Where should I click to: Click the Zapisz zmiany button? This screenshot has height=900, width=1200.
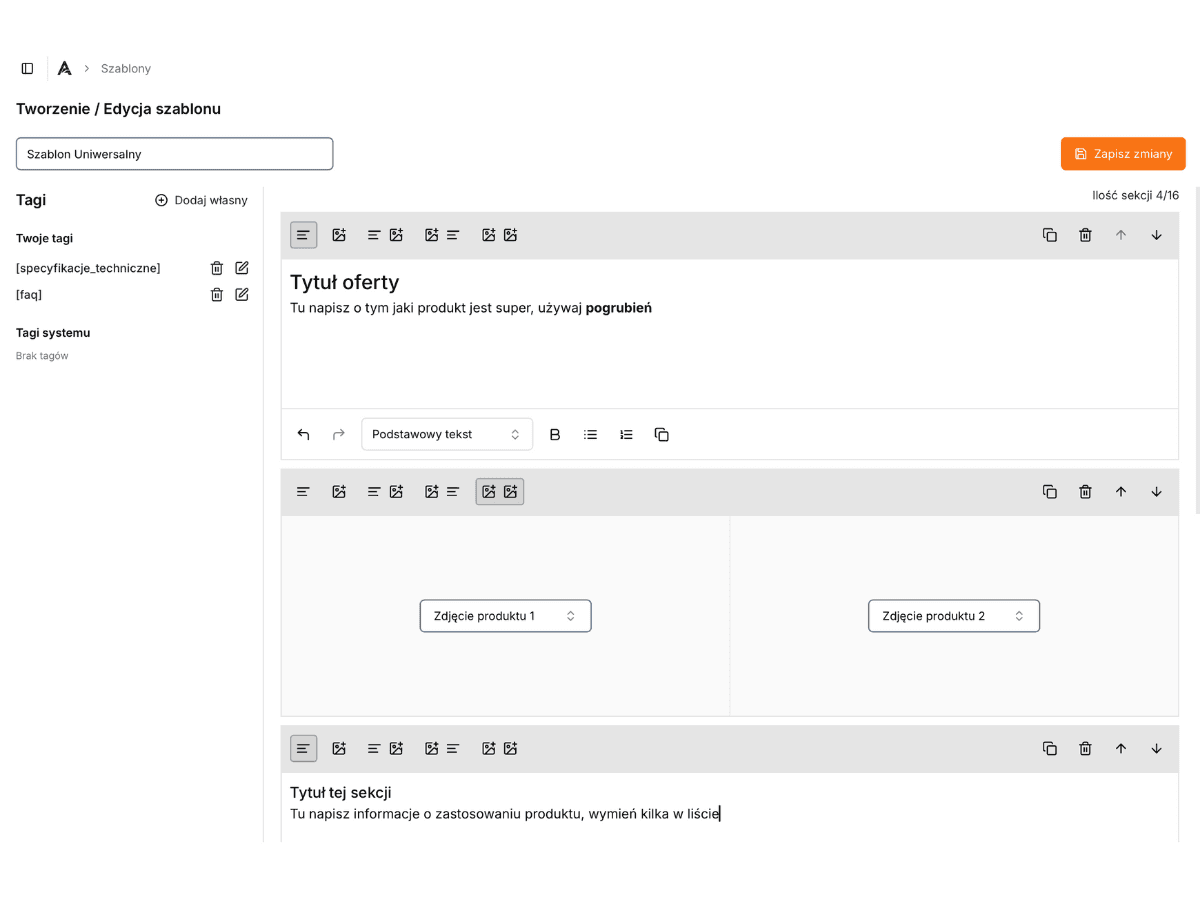[1123, 154]
